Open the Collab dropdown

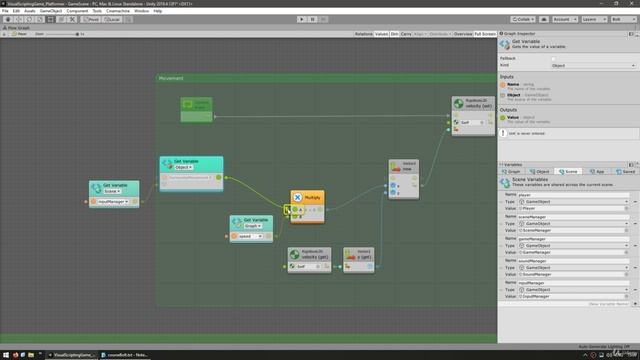pos(523,19)
